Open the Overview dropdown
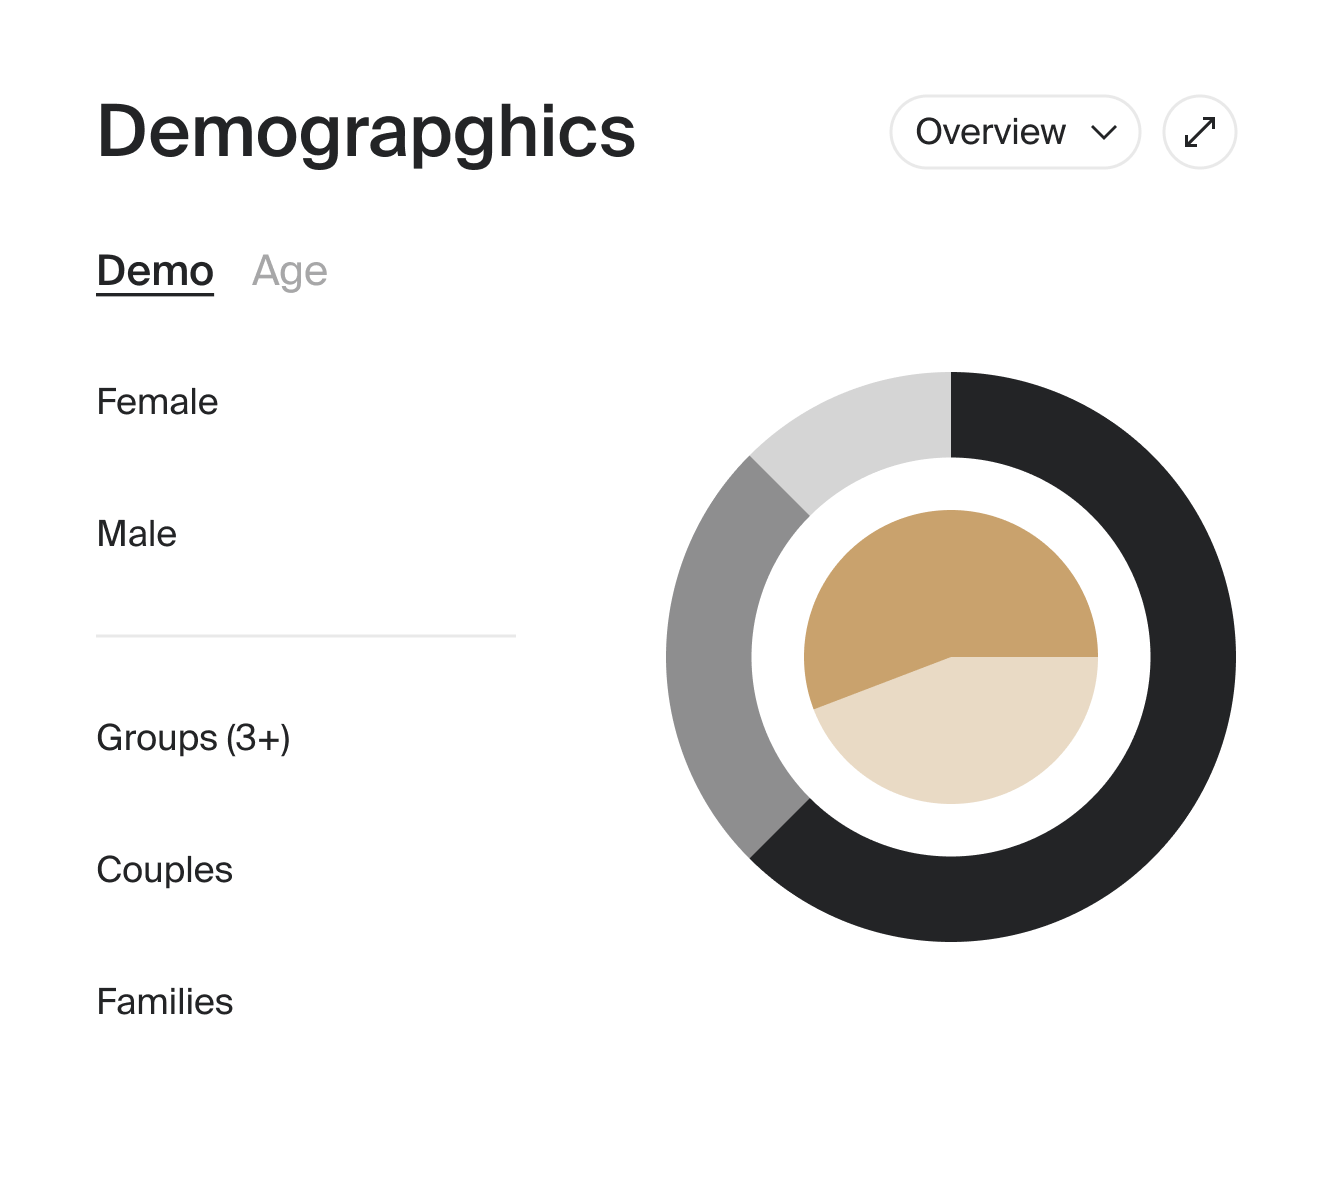The height and width of the screenshot is (1188, 1332). (1014, 131)
